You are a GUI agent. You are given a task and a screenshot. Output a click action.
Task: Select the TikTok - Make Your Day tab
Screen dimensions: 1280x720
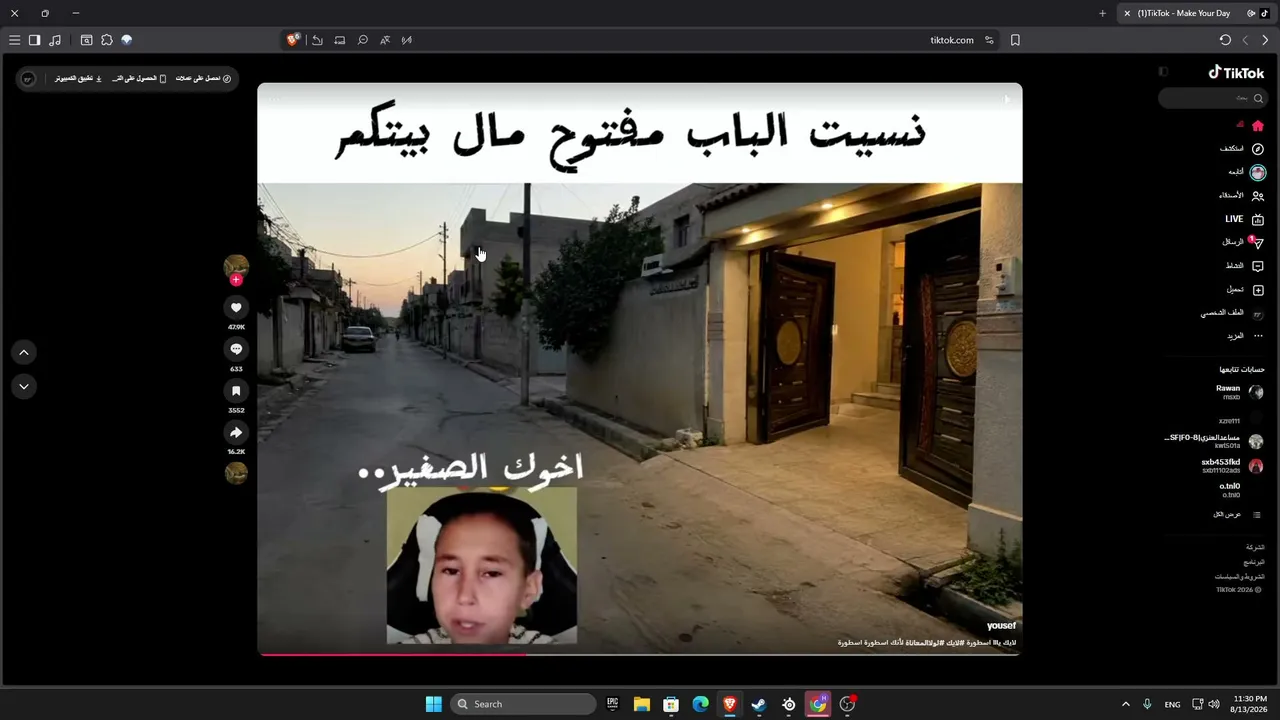[1196, 13]
